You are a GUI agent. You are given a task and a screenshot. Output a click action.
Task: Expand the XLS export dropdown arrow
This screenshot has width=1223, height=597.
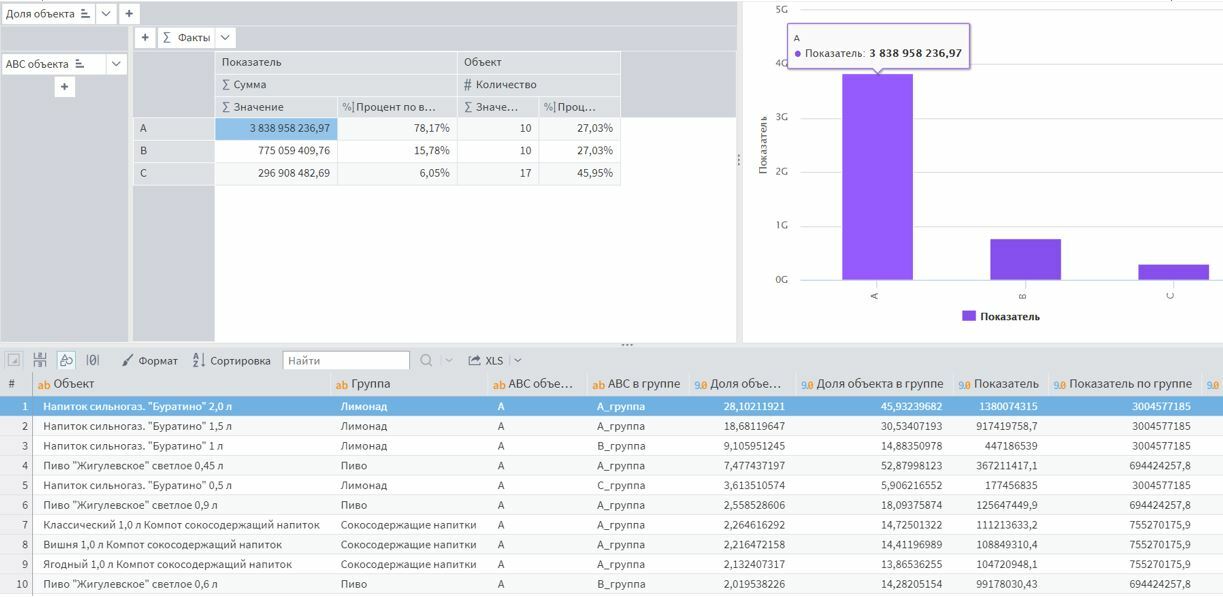click(517, 360)
